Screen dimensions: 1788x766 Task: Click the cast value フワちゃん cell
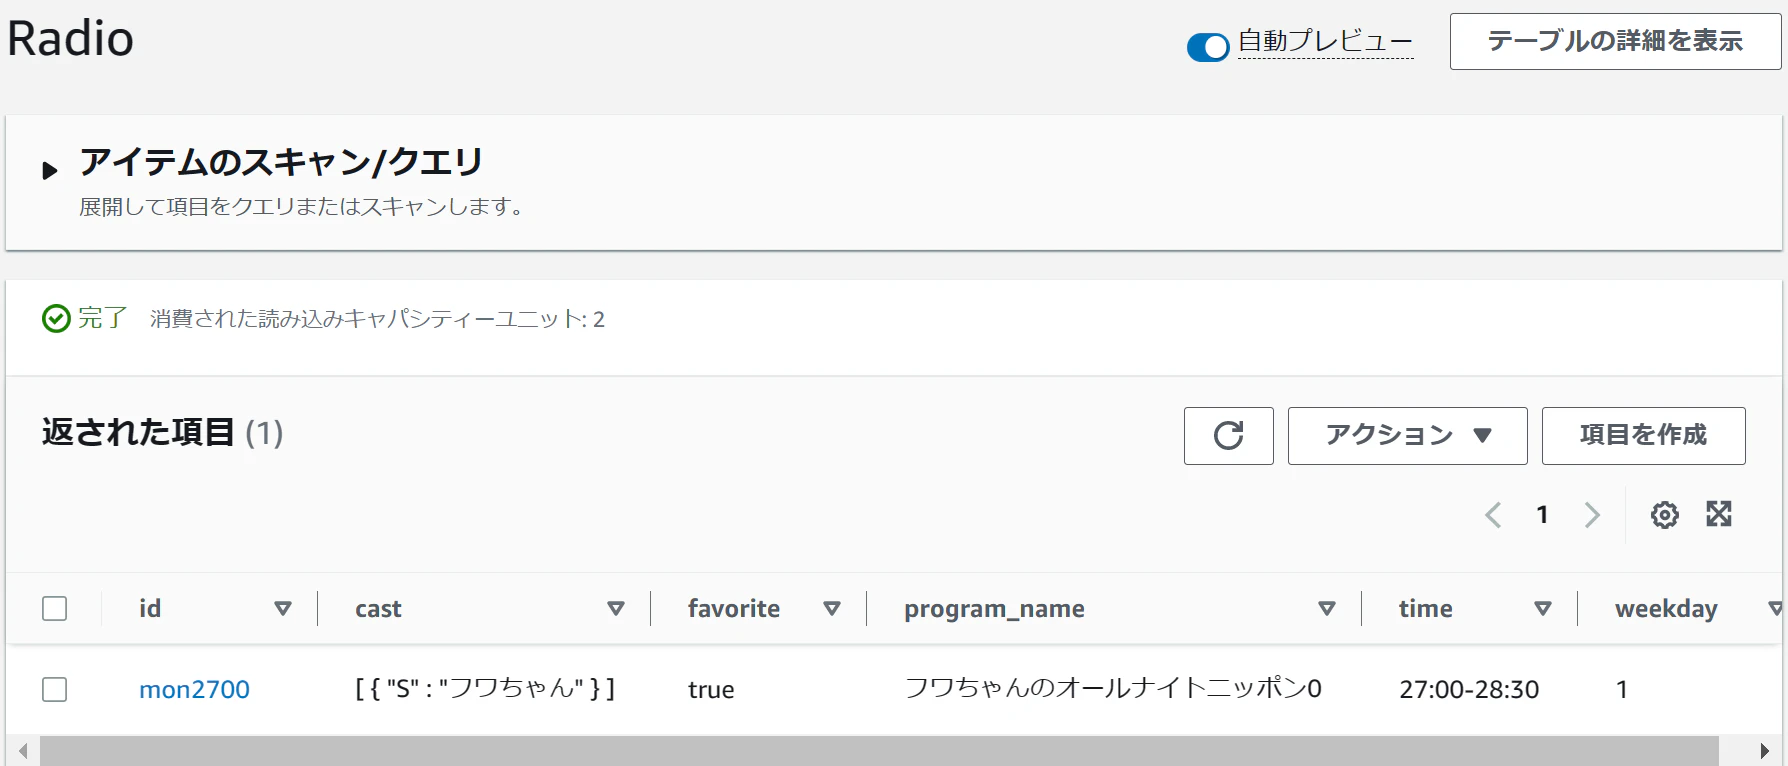[x=485, y=689]
